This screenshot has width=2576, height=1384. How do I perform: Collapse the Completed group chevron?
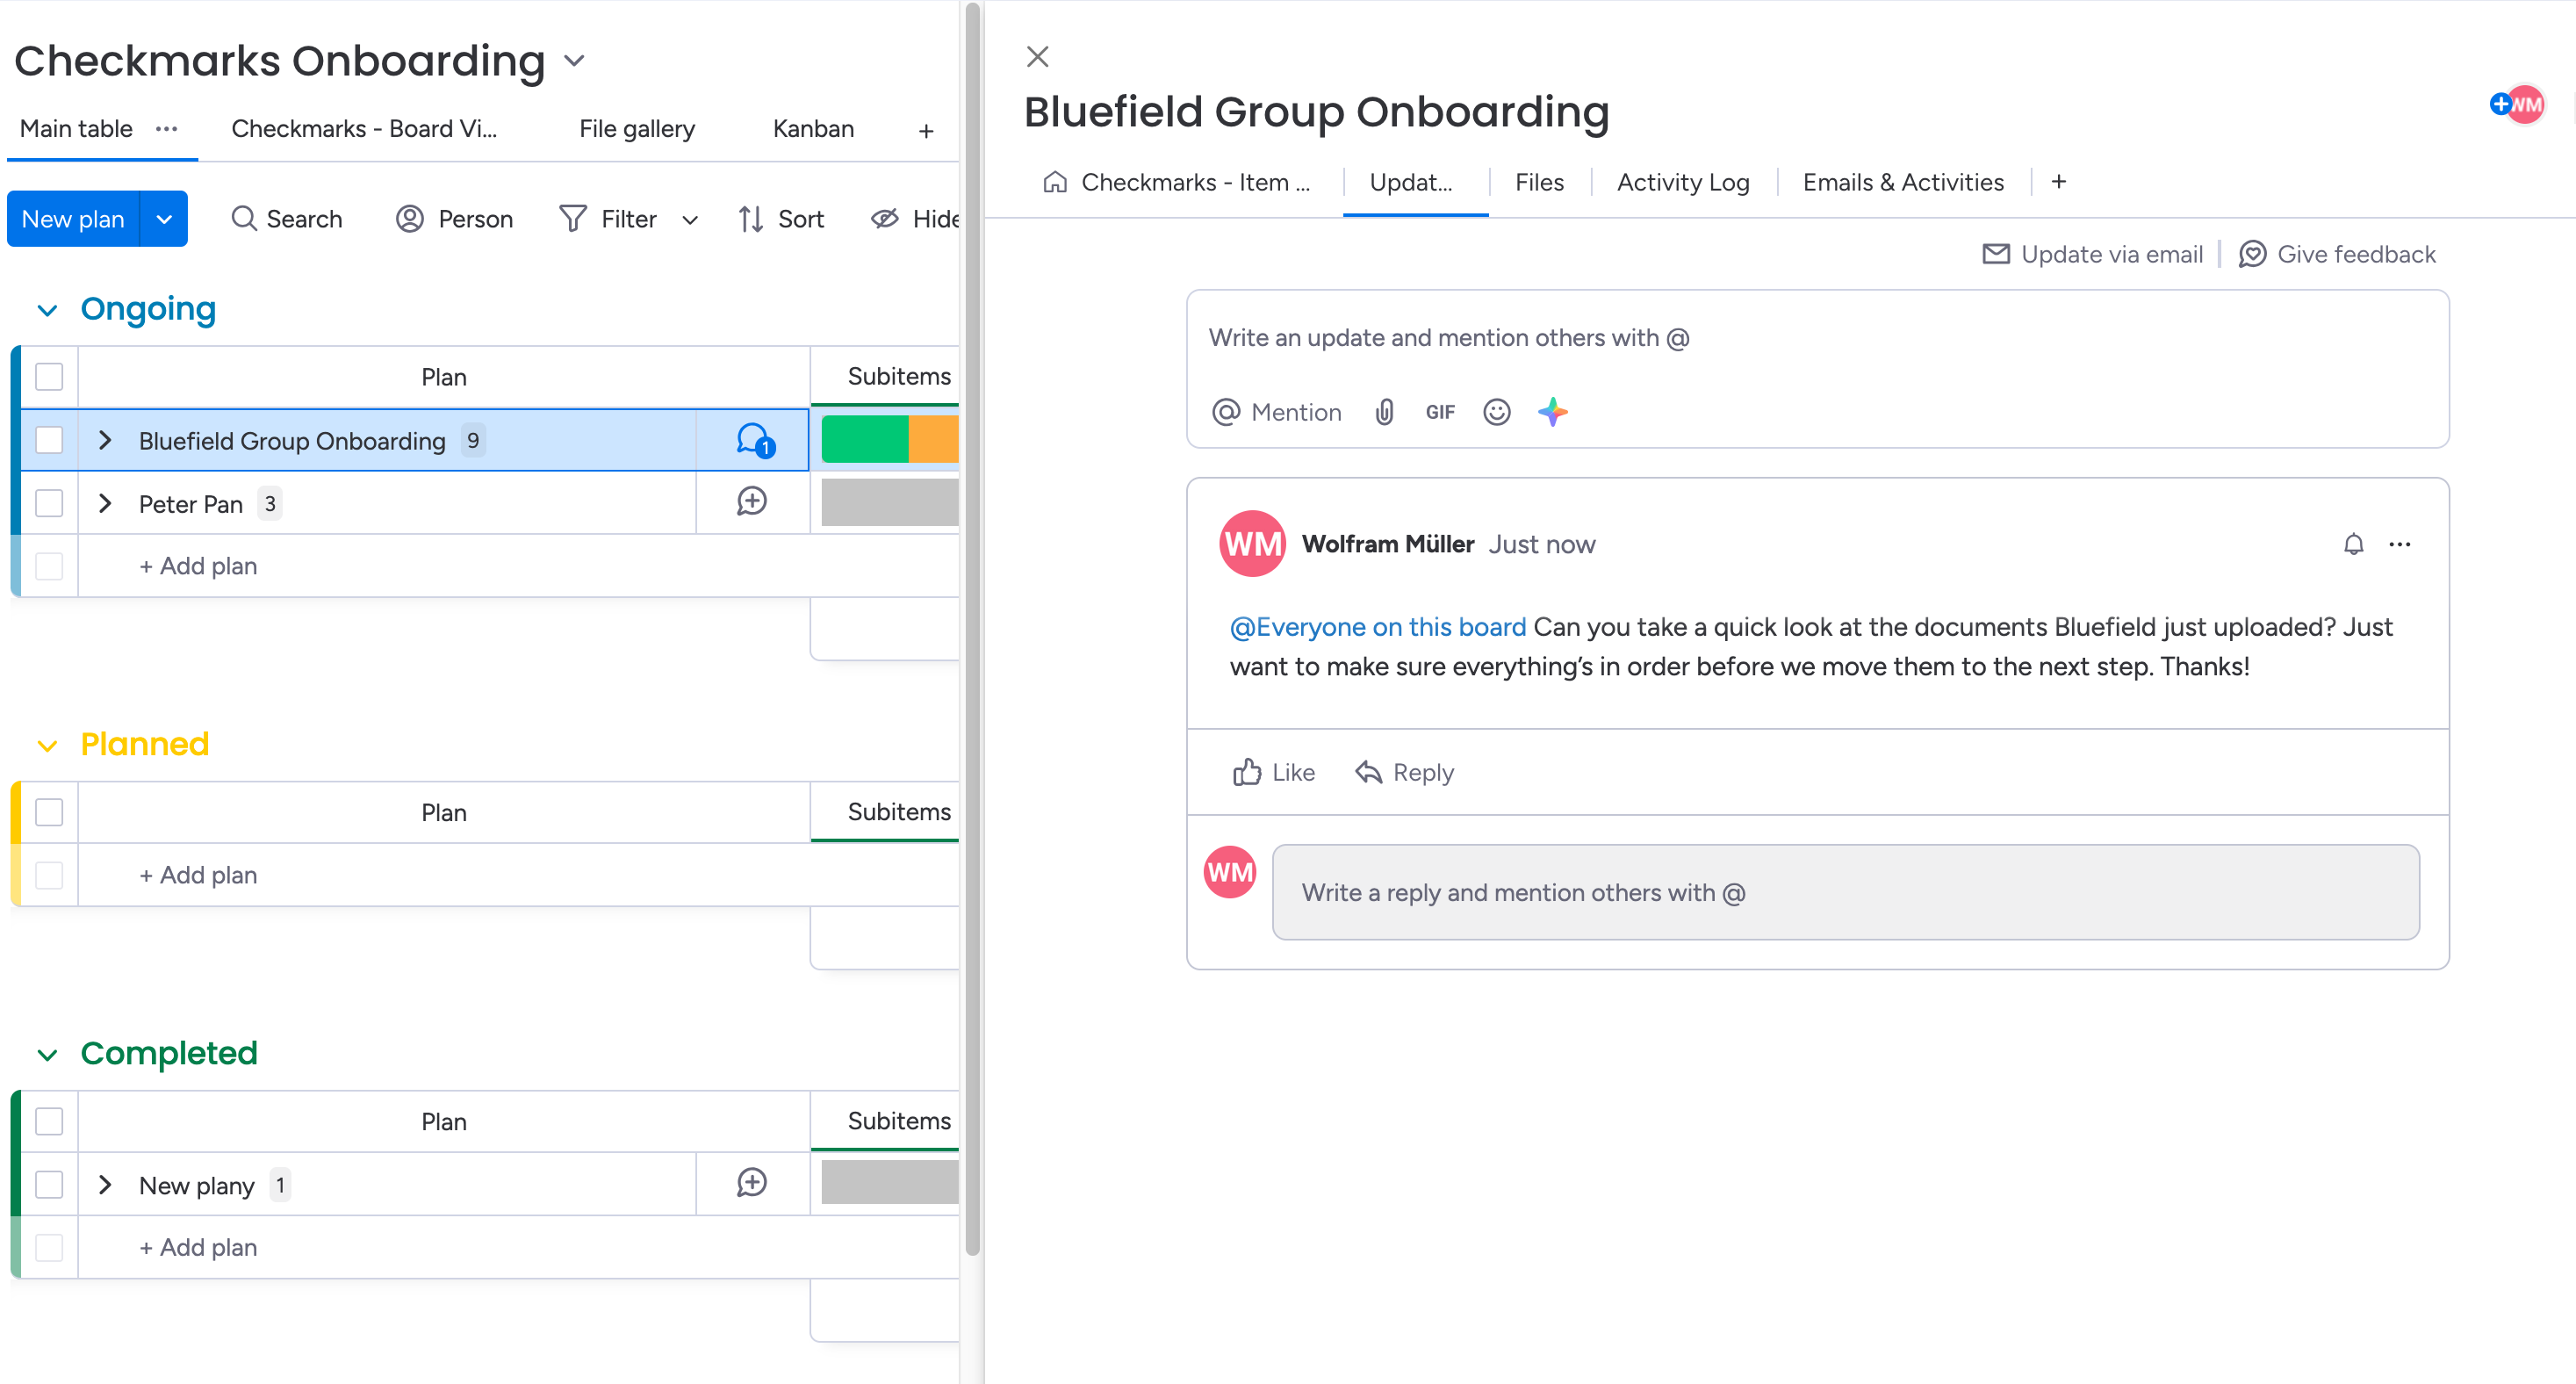click(x=47, y=1055)
